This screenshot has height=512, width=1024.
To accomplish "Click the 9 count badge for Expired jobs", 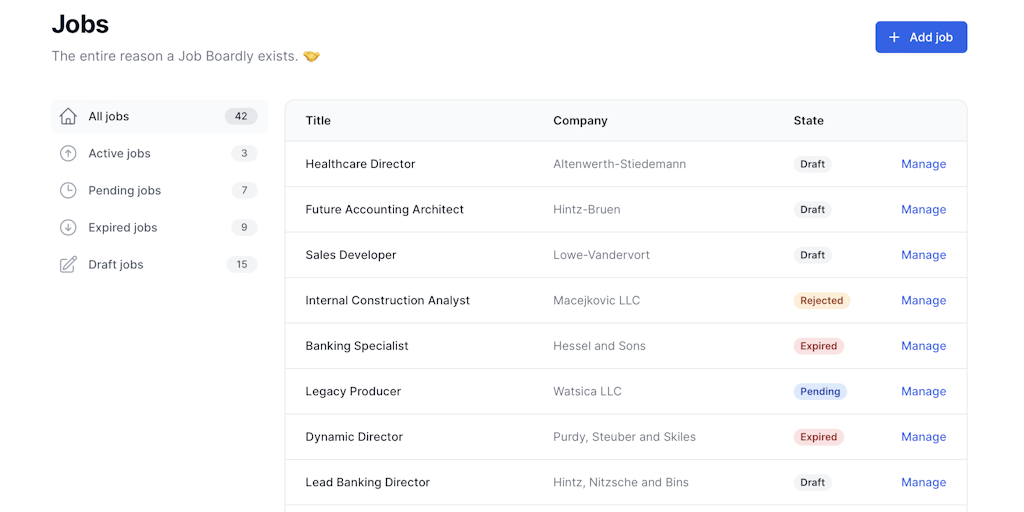I will tap(244, 227).
